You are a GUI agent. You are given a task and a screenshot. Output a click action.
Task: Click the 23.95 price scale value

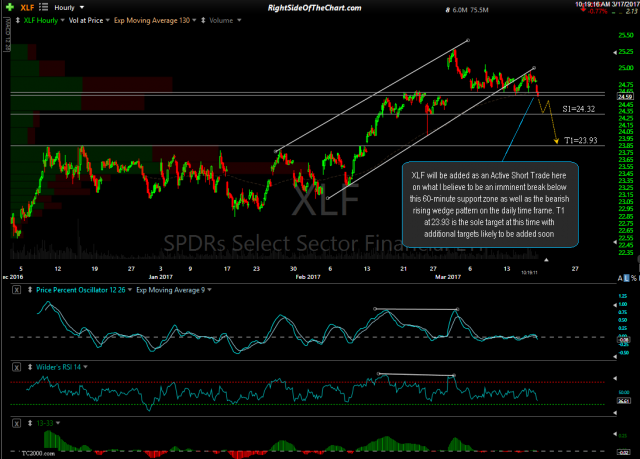pyautogui.click(x=626, y=139)
